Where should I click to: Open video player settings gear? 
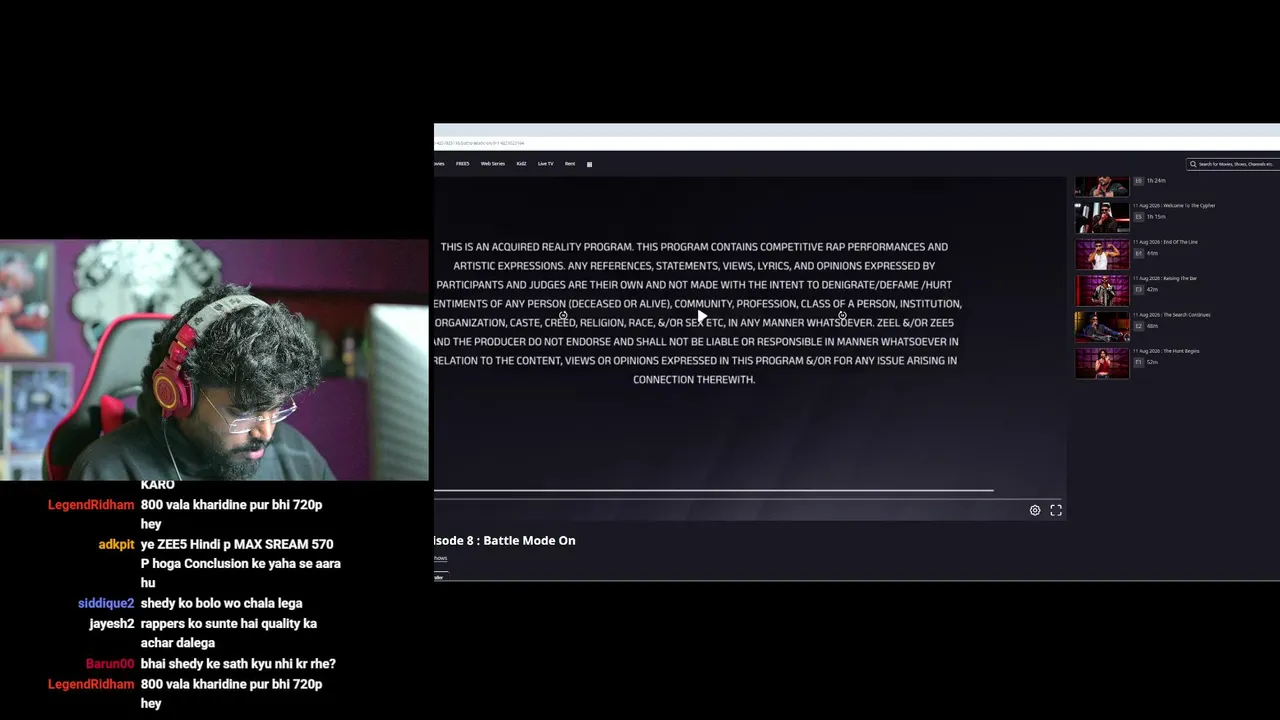1035,510
